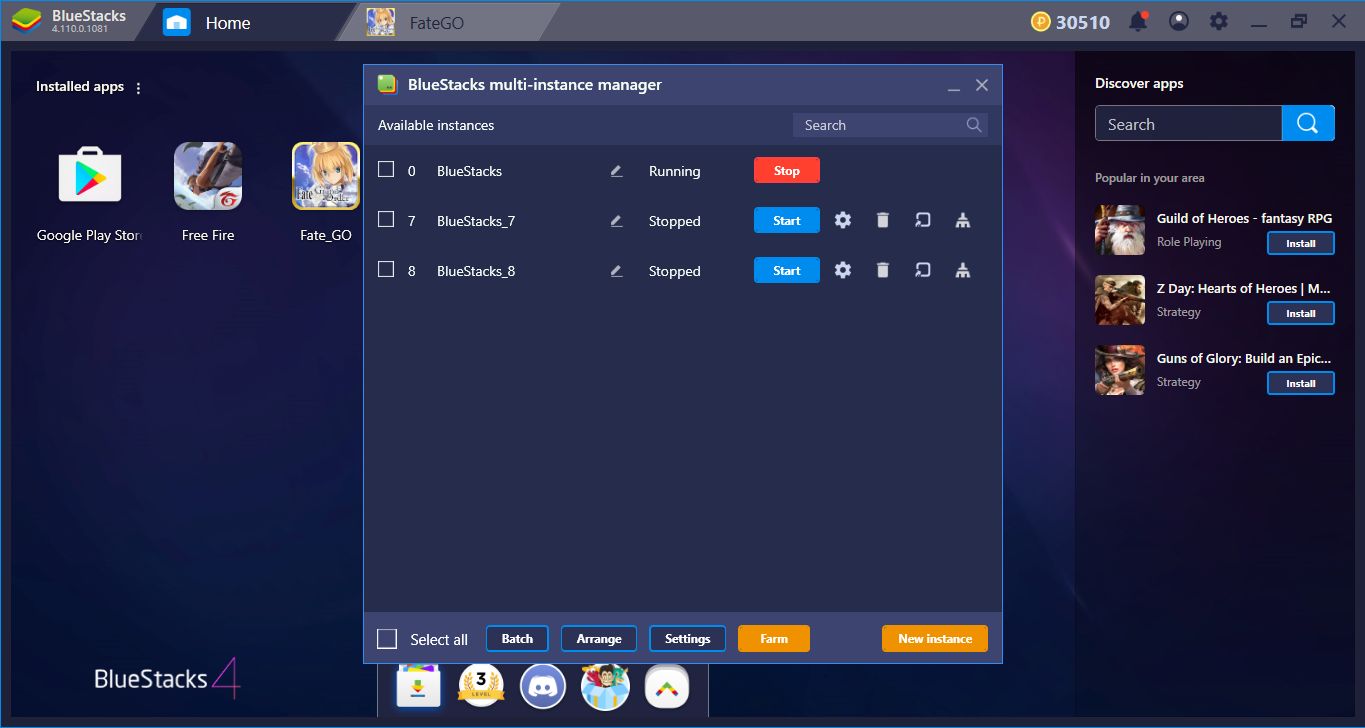
Task: Open cartoon character icon in dock
Action: coord(605,686)
